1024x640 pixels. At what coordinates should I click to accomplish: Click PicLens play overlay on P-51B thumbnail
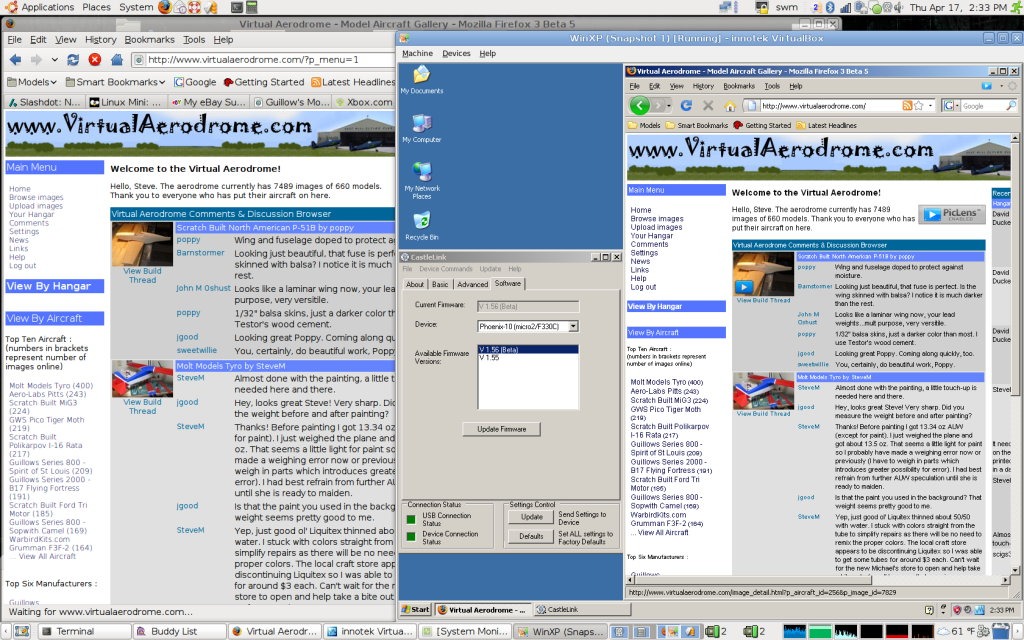coord(743,287)
